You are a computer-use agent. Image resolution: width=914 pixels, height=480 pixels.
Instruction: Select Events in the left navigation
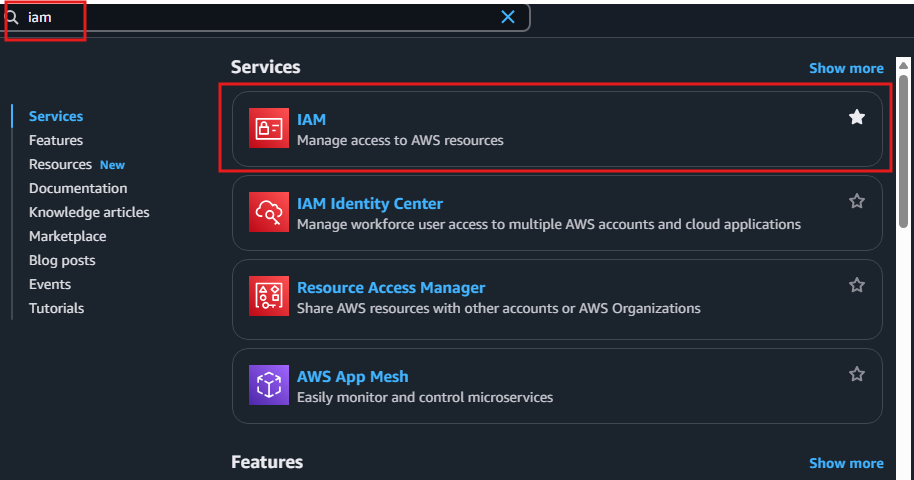pyautogui.click(x=50, y=284)
